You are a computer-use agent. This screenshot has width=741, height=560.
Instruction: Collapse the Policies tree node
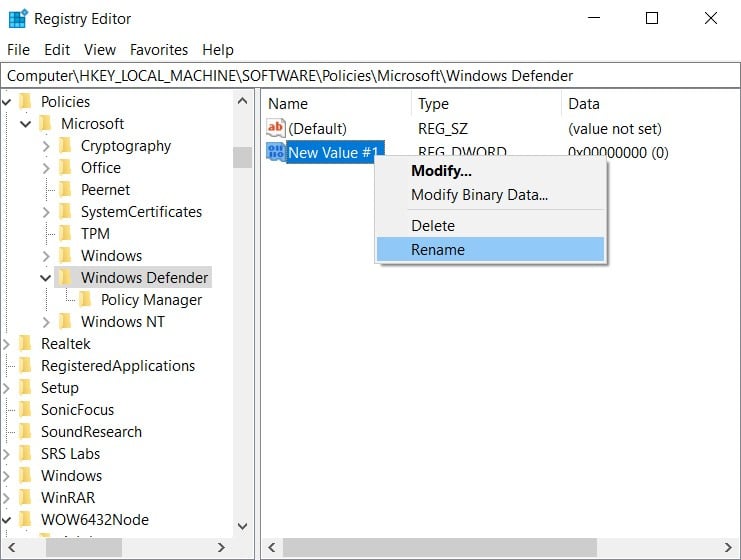click(6, 102)
